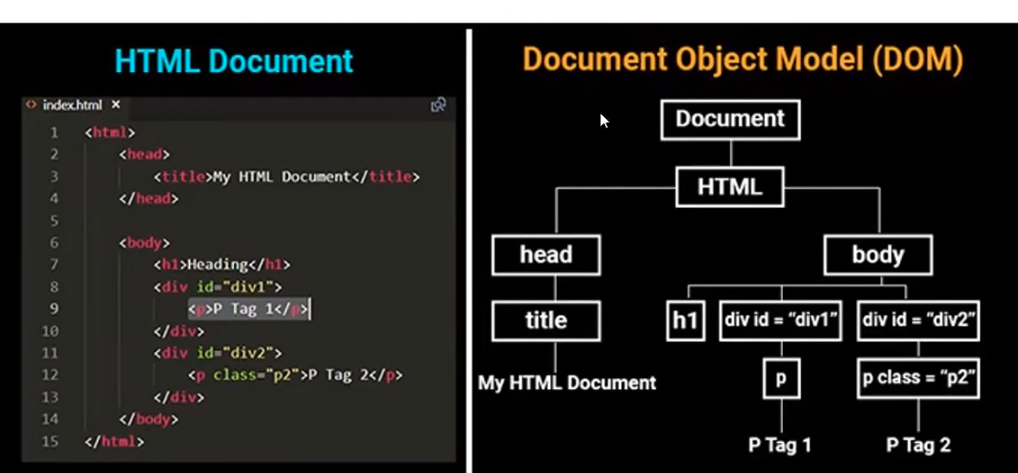This screenshot has height=473, width=1018.
Task: Click the "HTML Document" heading
Action: (234, 62)
